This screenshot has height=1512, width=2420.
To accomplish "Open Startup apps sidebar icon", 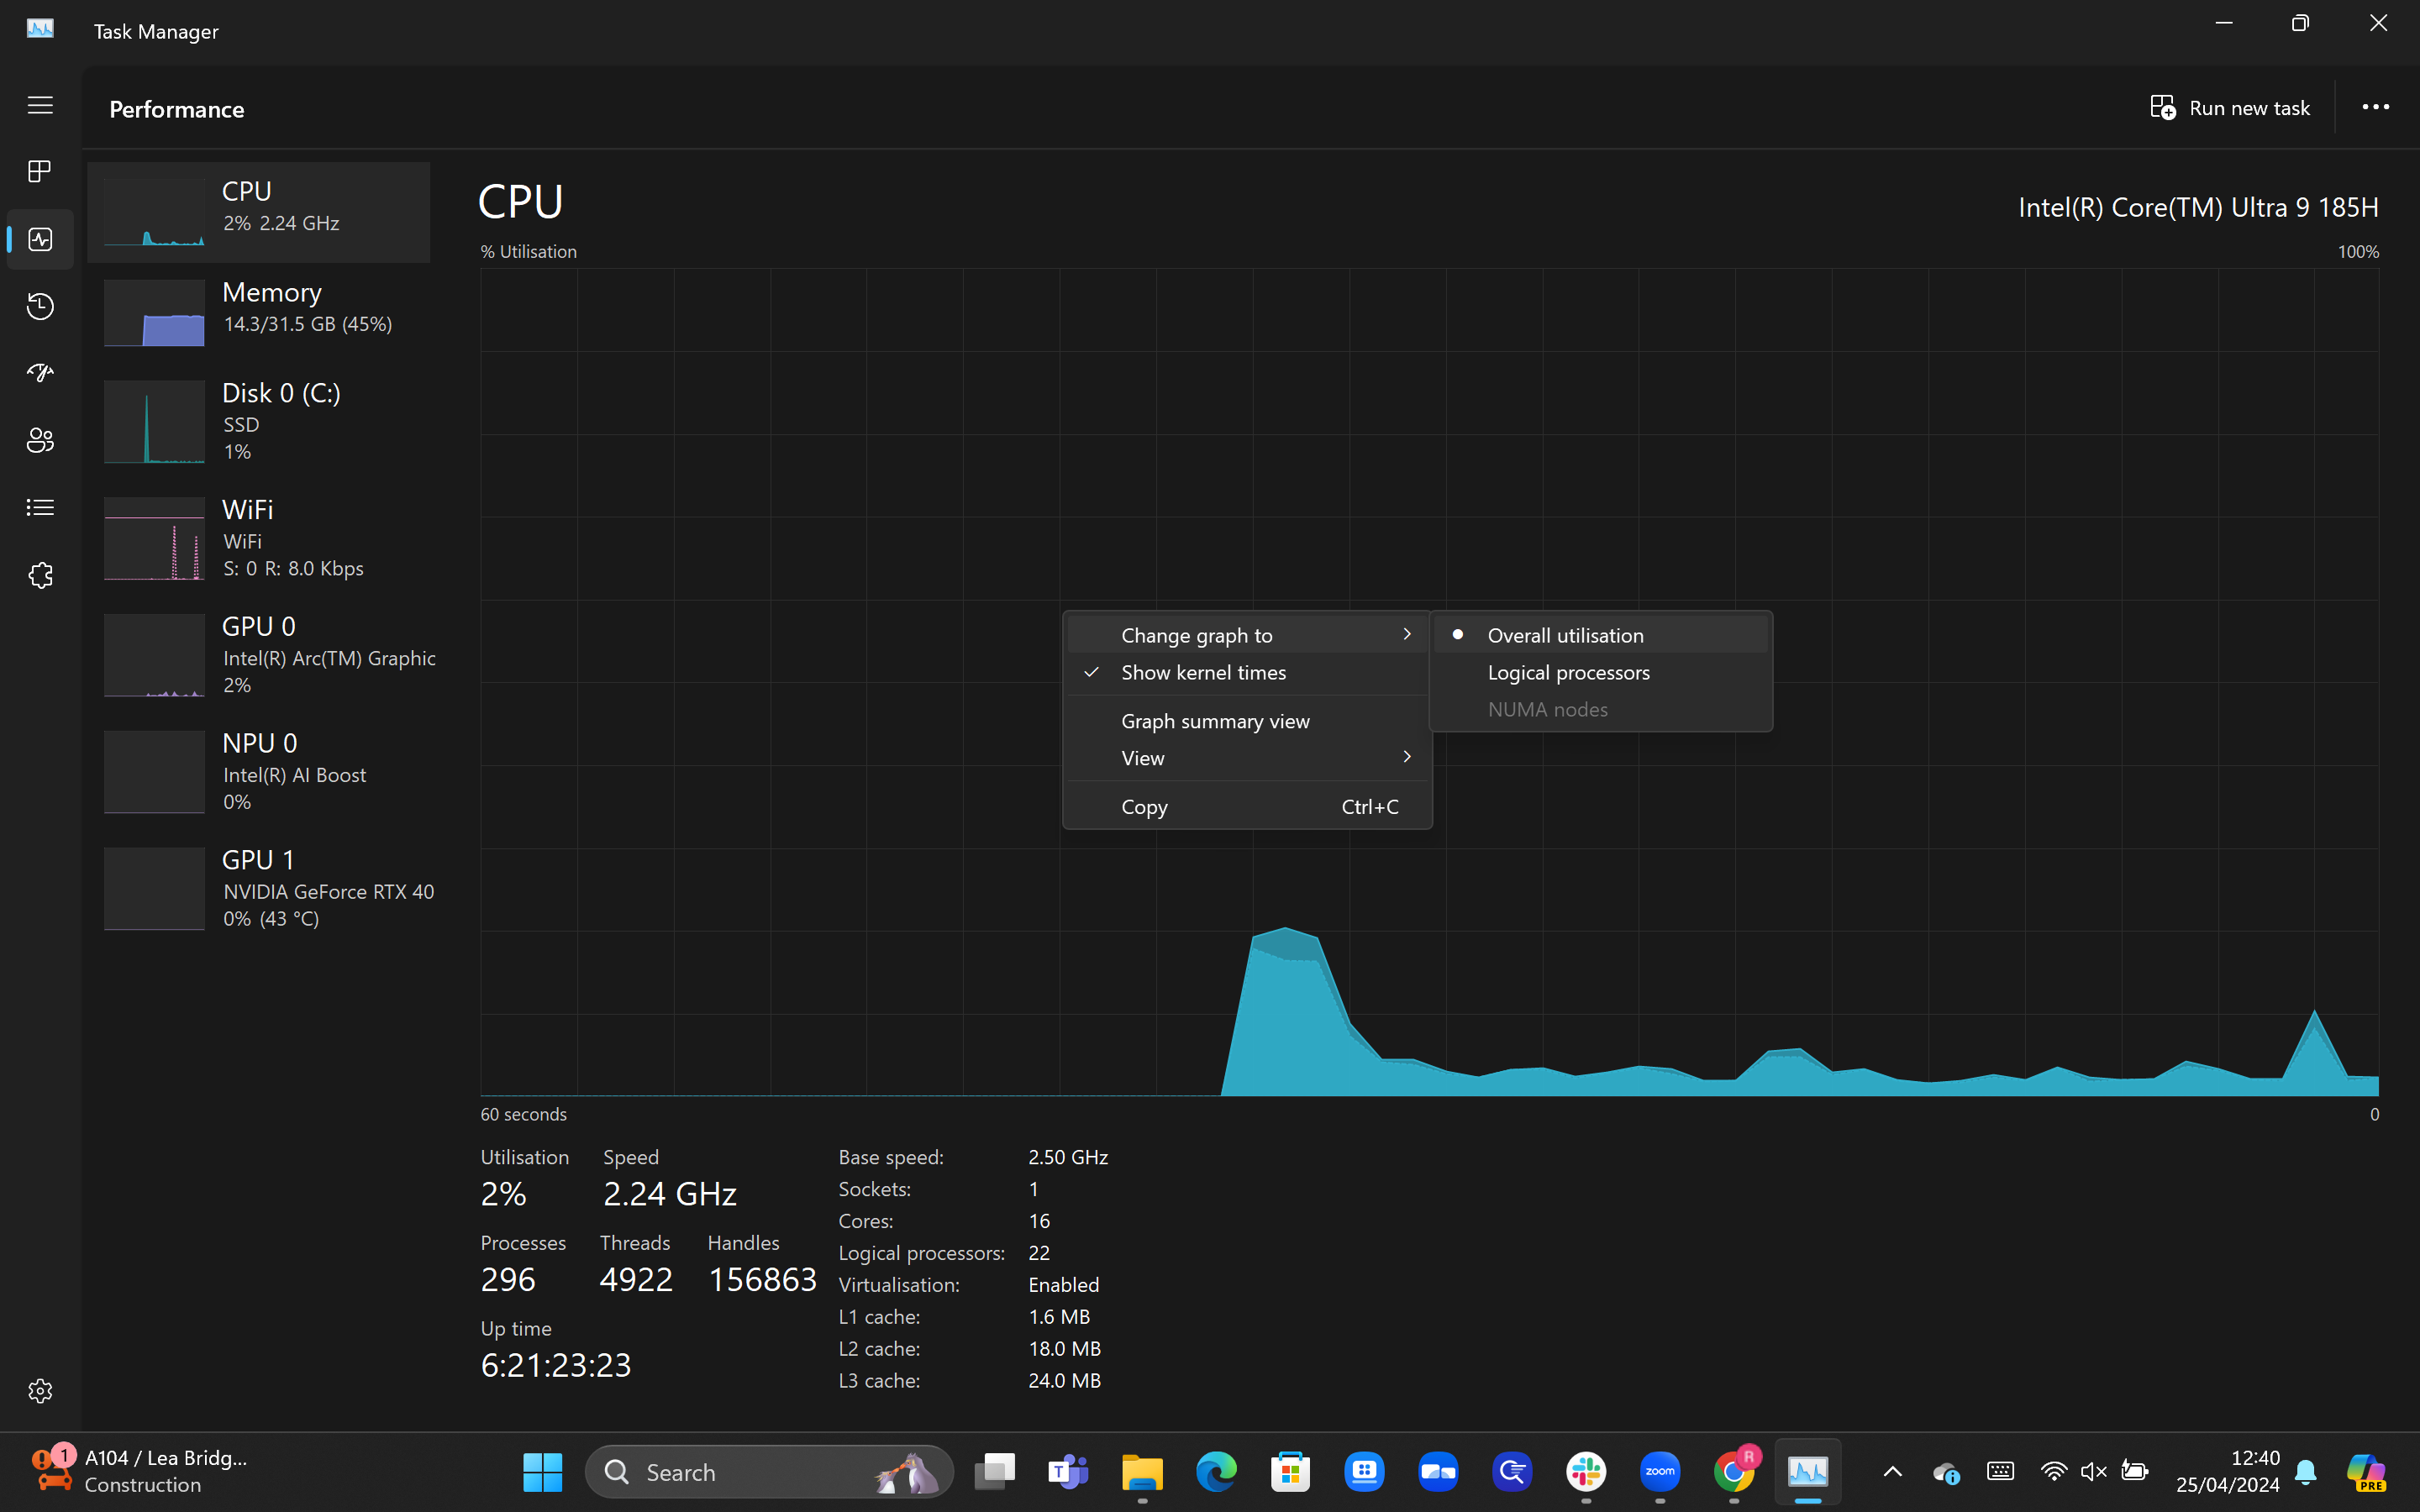I will tap(40, 373).
